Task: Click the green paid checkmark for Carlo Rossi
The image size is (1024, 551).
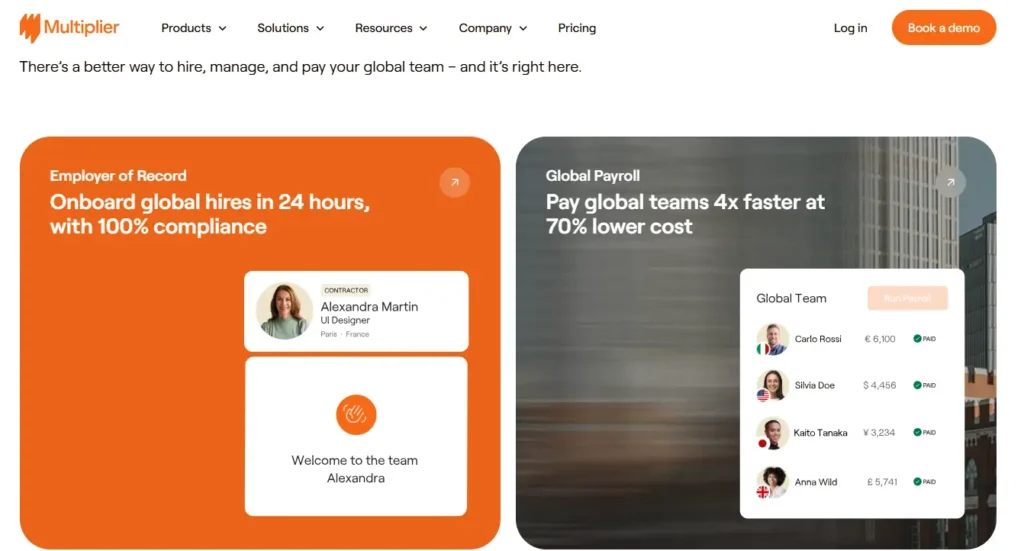Action: tap(917, 339)
